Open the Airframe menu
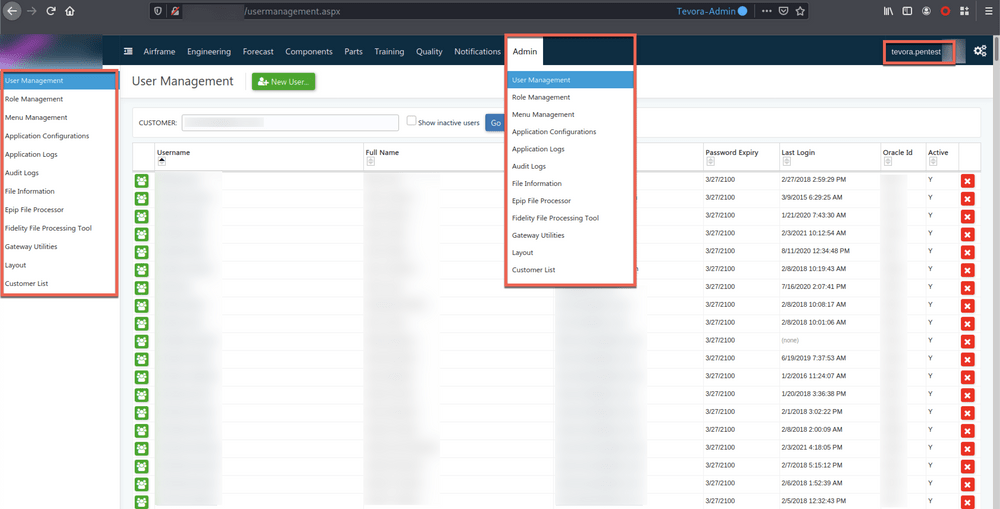 159,52
